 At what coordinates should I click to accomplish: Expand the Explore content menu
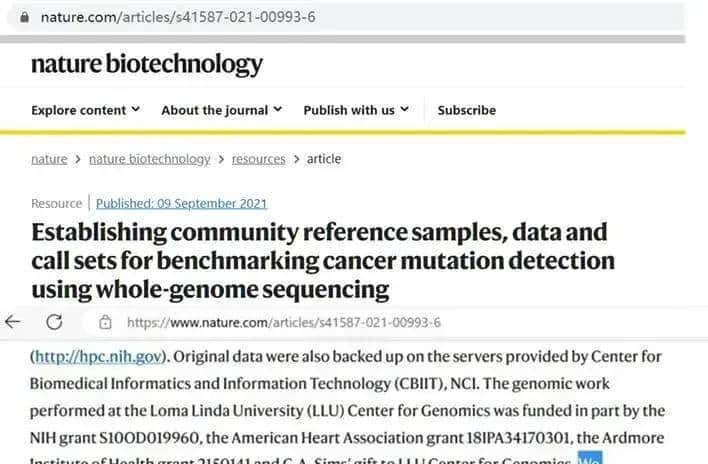[x=85, y=110]
